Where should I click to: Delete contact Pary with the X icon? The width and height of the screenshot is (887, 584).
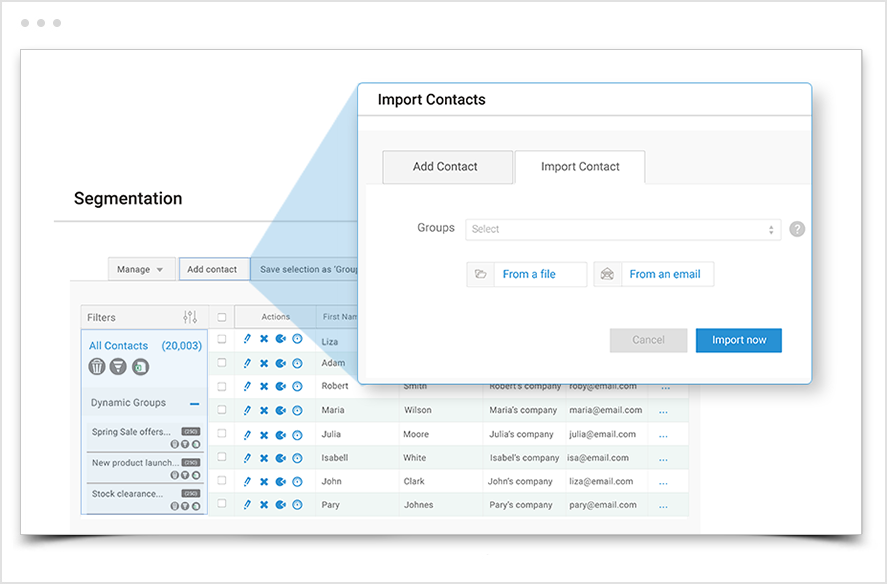pyautogui.click(x=264, y=505)
